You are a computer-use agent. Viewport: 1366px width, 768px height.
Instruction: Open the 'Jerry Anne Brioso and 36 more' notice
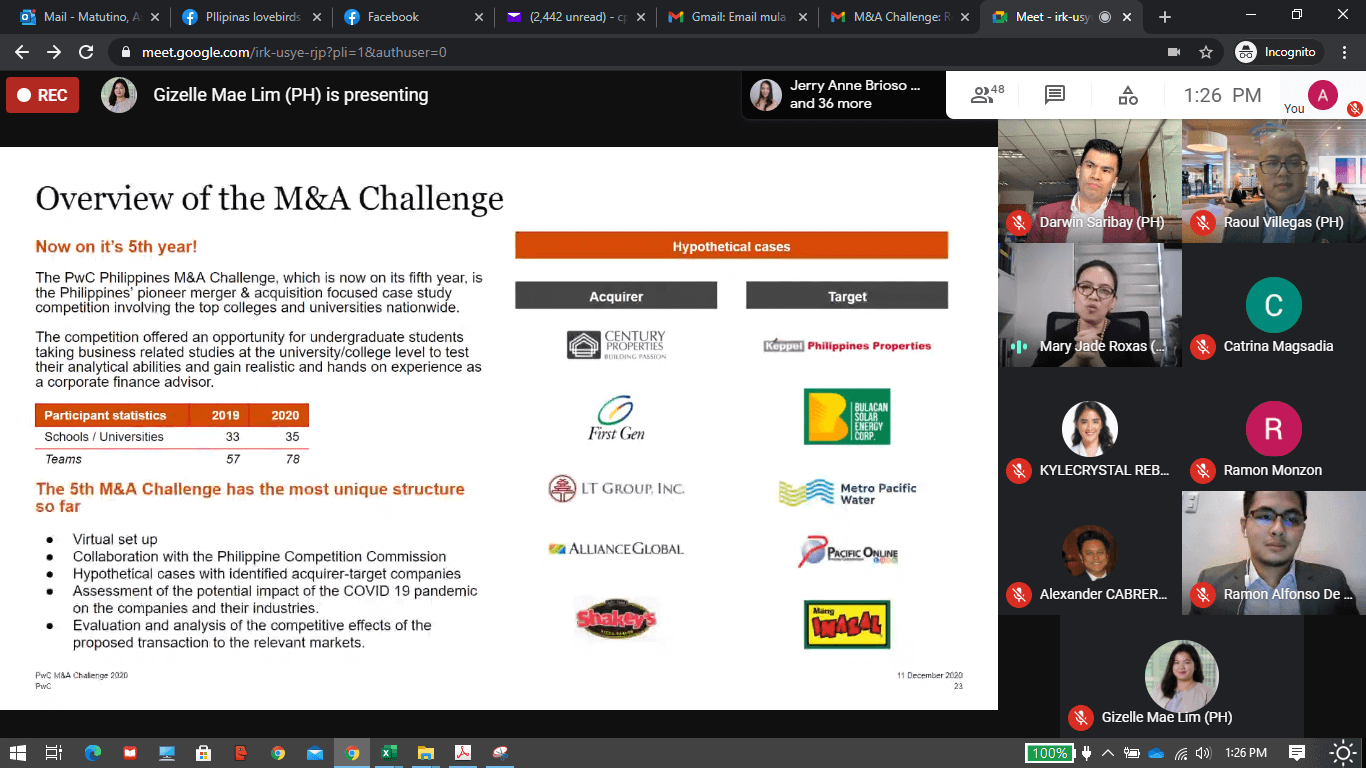coord(845,95)
